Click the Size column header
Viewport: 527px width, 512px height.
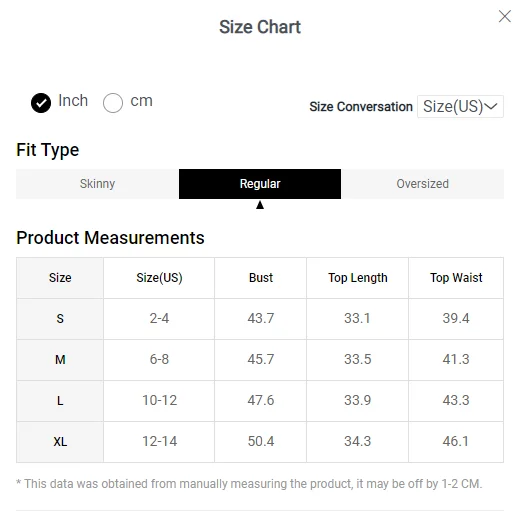pyautogui.click(x=60, y=278)
